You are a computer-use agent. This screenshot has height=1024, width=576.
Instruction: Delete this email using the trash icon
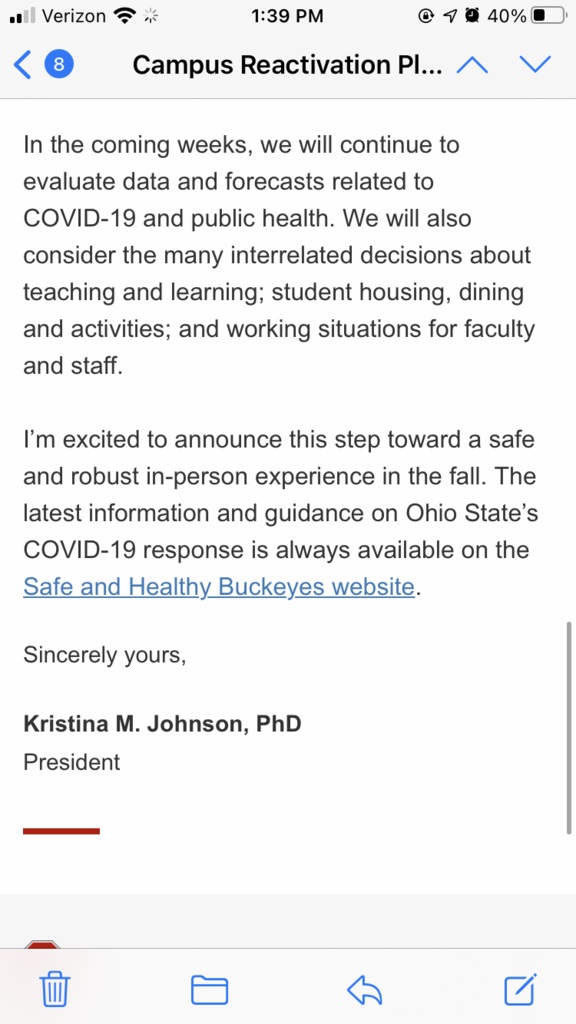(x=55, y=989)
